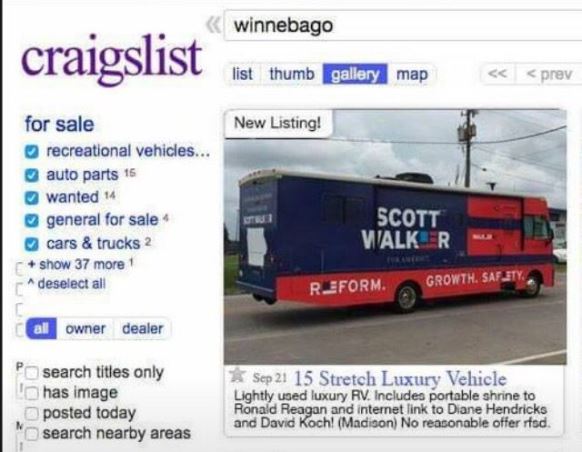Enable the has image filter
The width and height of the screenshot is (582, 452).
pos(32,393)
